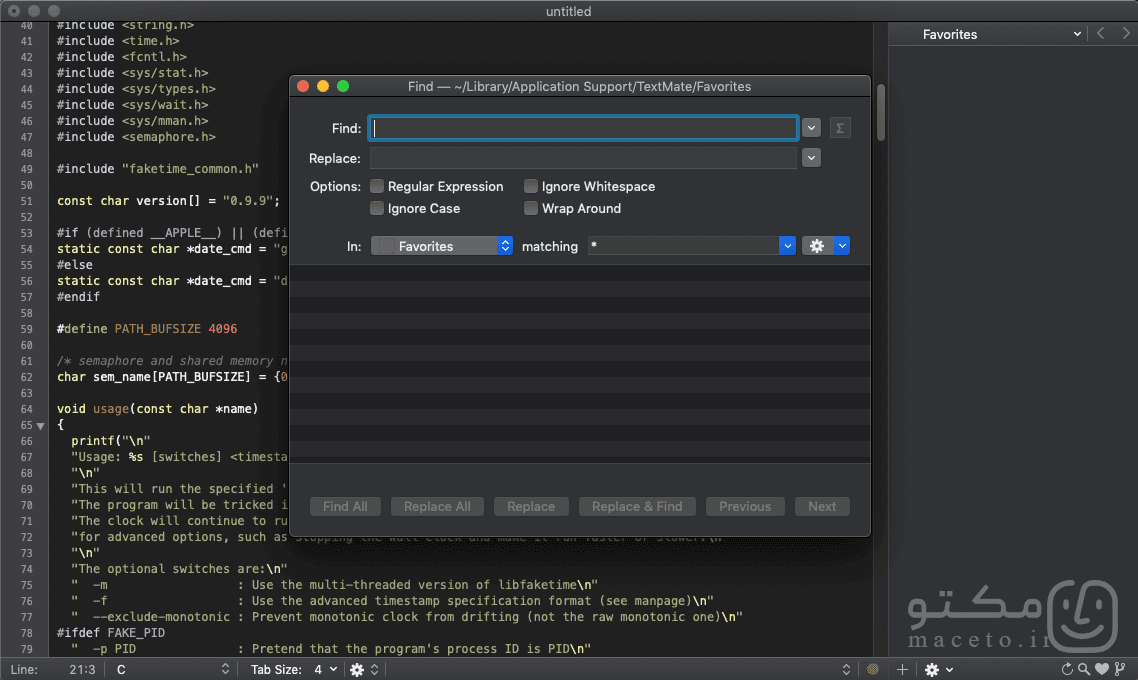This screenshot has height=680, width=1138.
Task: Open the Favorites folder popup in file browser
Action: click(x=988, y=34)
